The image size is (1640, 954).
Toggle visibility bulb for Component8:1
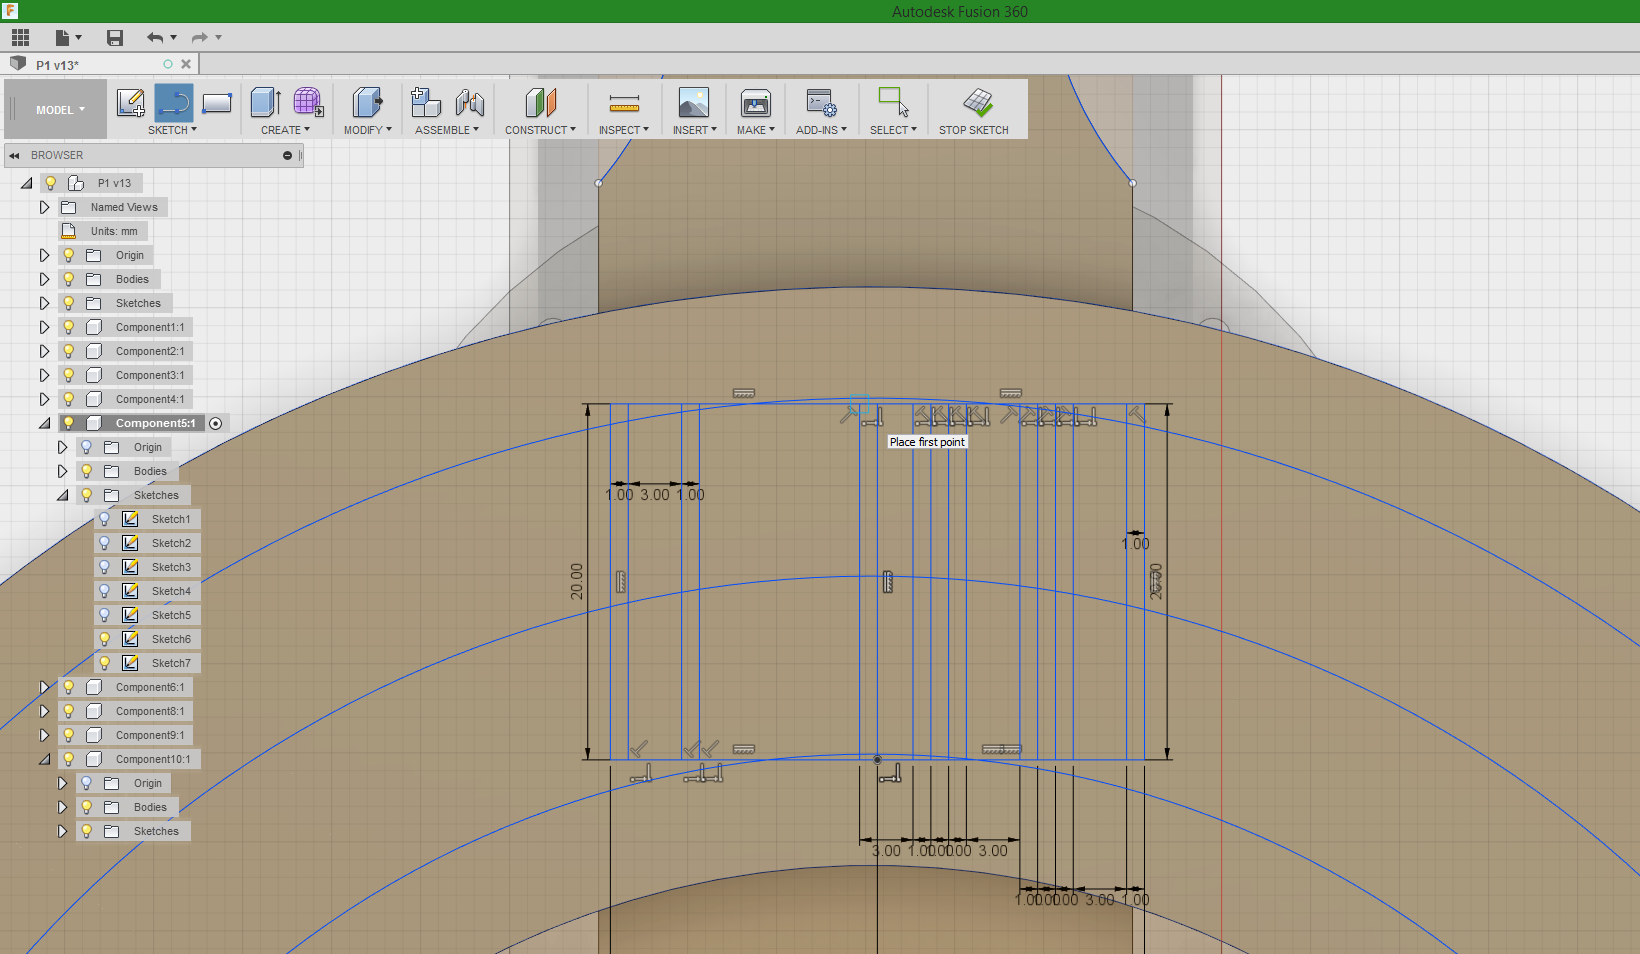coord(69,711)
